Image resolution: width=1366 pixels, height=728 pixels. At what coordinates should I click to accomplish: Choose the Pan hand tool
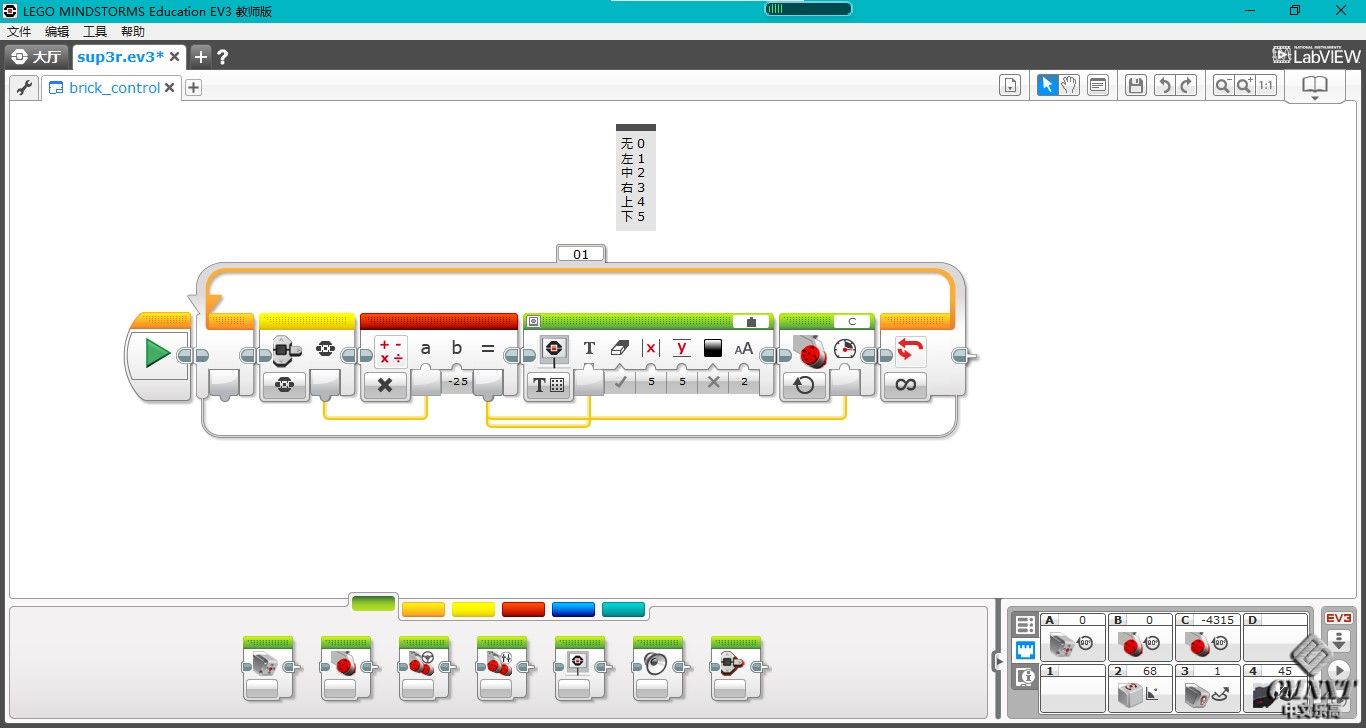pyautogui.click(x=1069, y=86)
